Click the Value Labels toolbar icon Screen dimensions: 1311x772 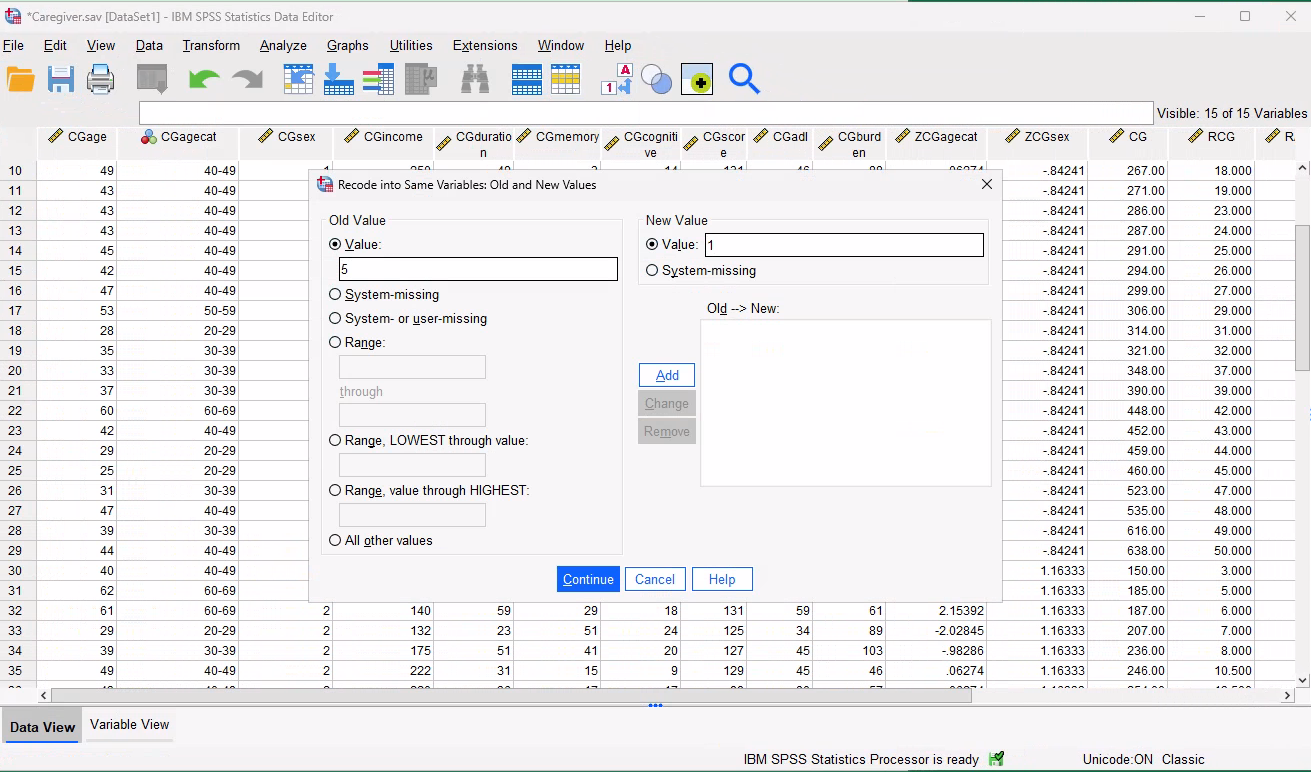pos(616,79)
